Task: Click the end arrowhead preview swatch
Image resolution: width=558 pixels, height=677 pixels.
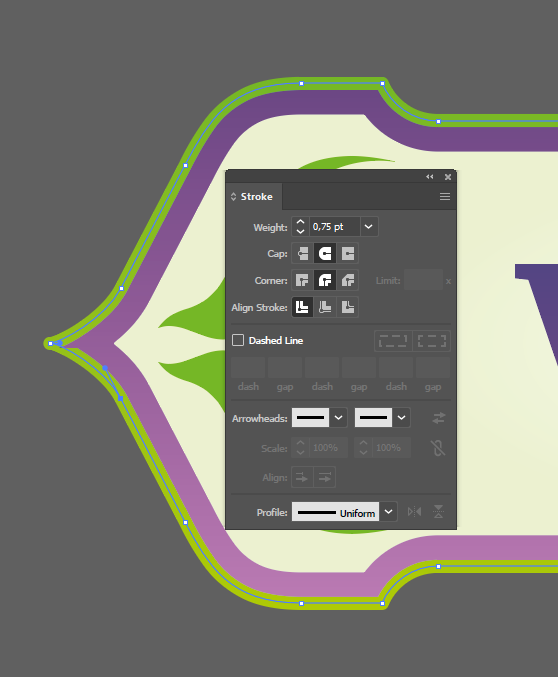Action: [374, 418]
